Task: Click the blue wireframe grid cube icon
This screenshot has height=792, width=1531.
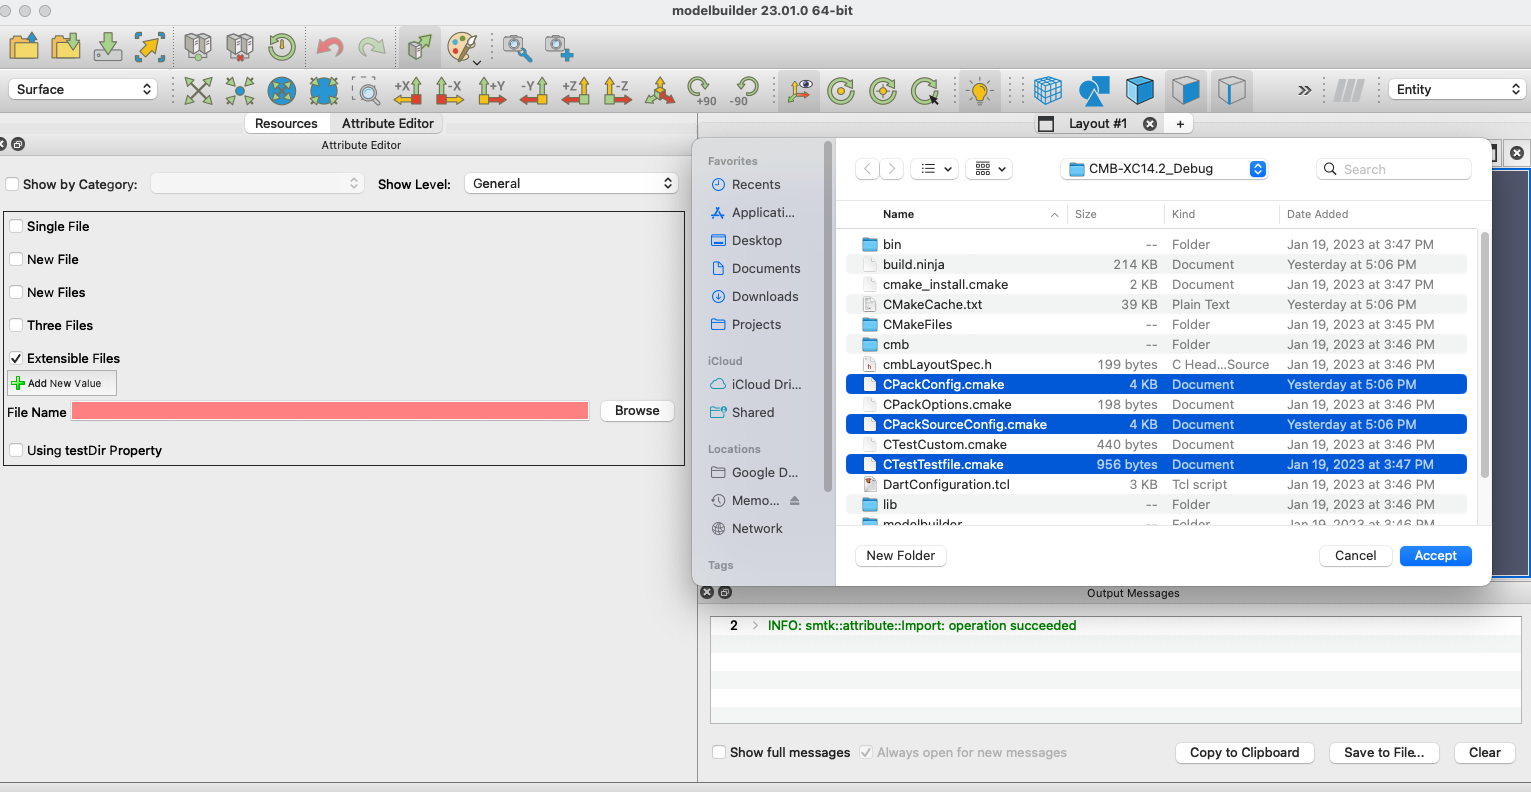Action: coord(1048,91)
